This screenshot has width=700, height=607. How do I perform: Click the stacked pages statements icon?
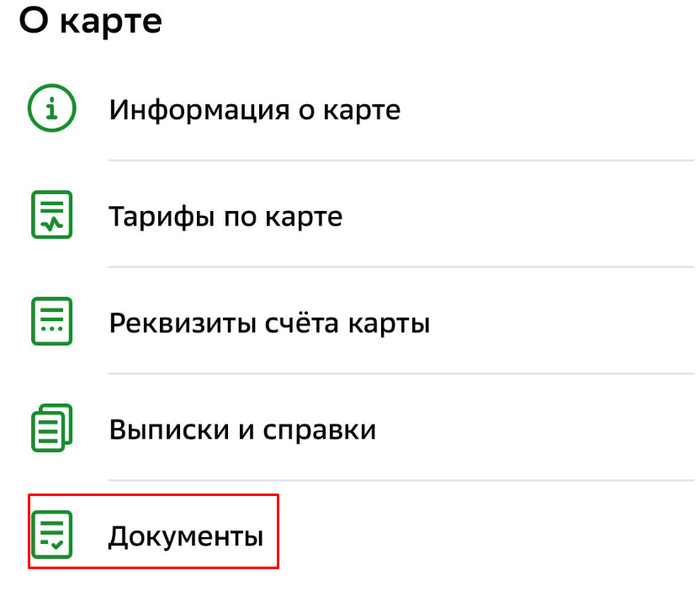tap(52, 429)
